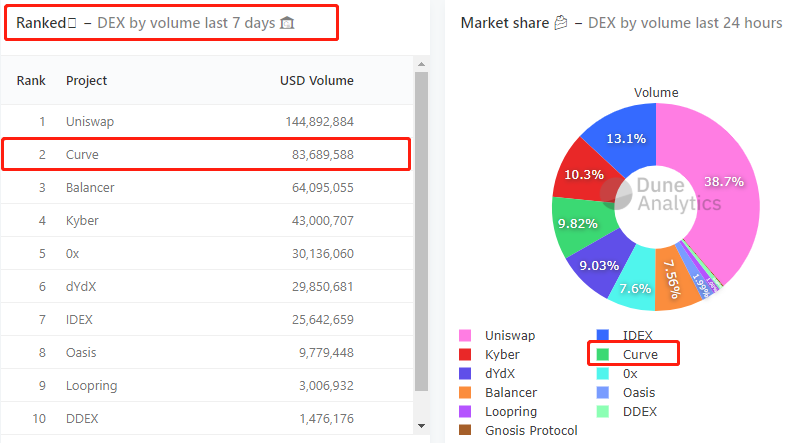Toggle the DDEX mint legend swatch

602,411
